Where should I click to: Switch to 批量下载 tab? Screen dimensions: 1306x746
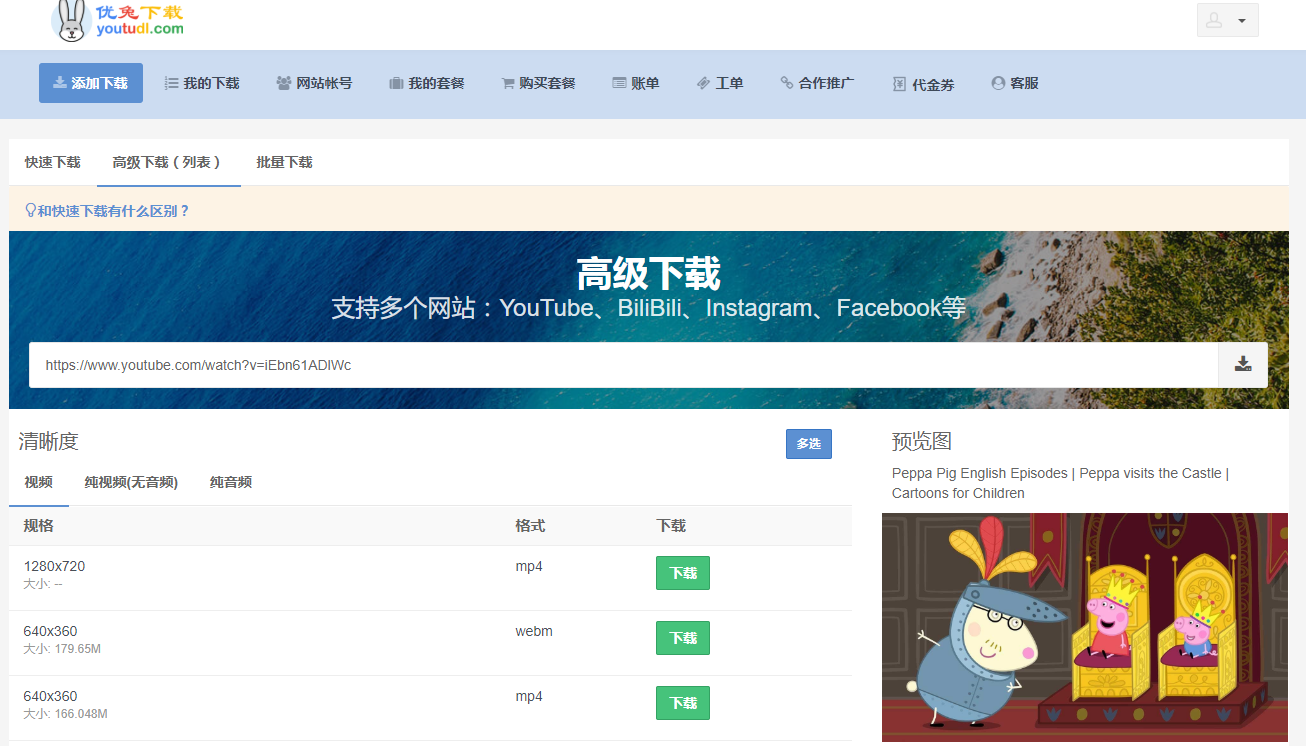(285, 162)
